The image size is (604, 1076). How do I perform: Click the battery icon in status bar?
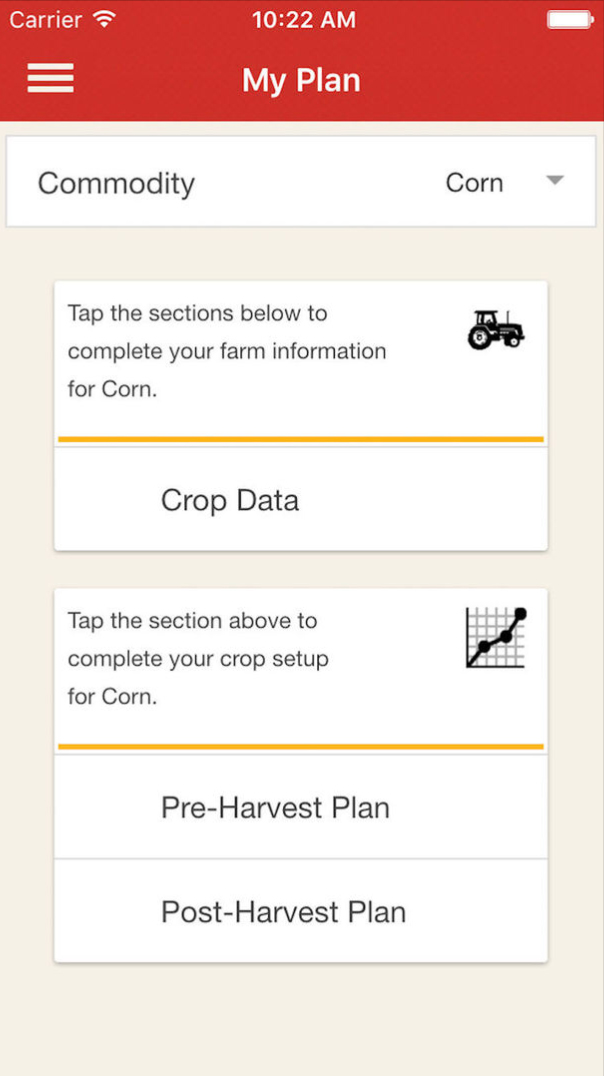coord(570,20)
